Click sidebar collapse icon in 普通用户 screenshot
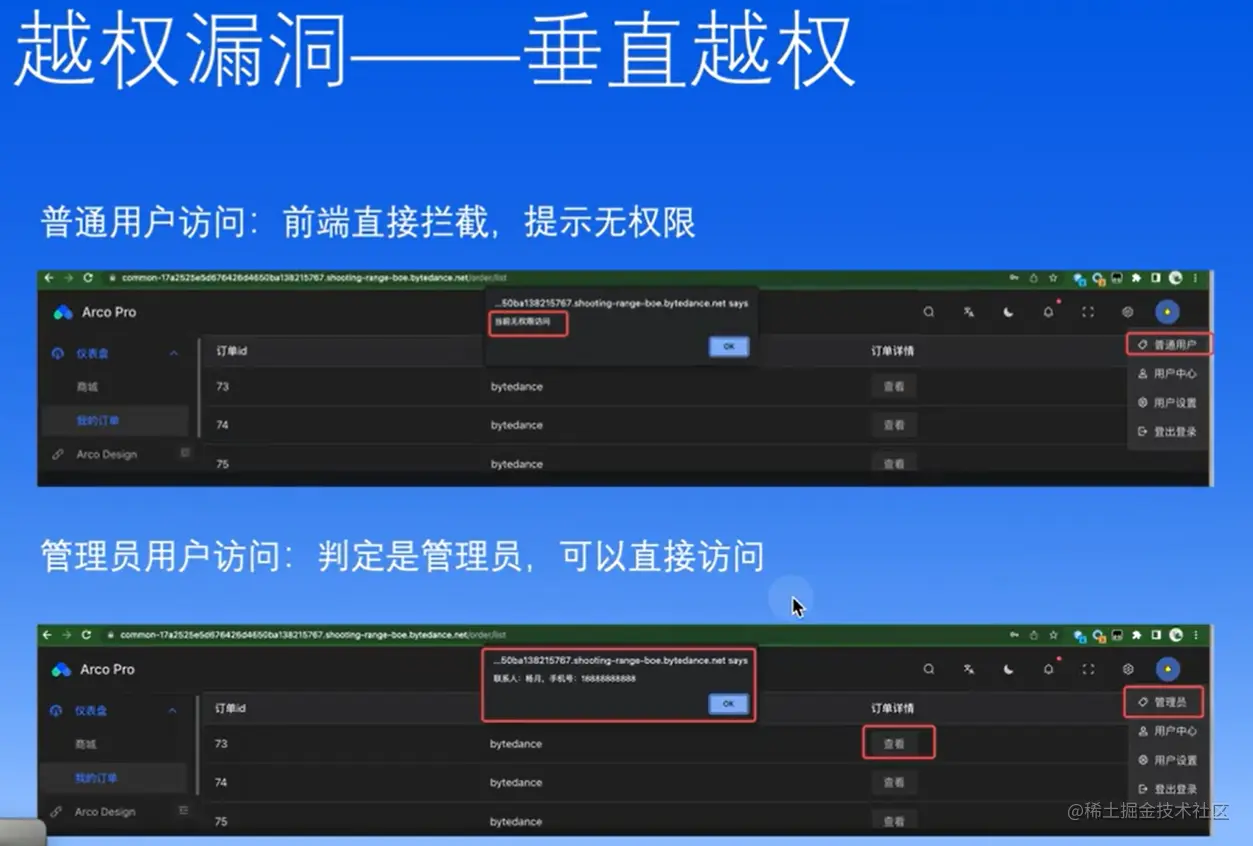The image size is (1253, 846). coord(184,453)
